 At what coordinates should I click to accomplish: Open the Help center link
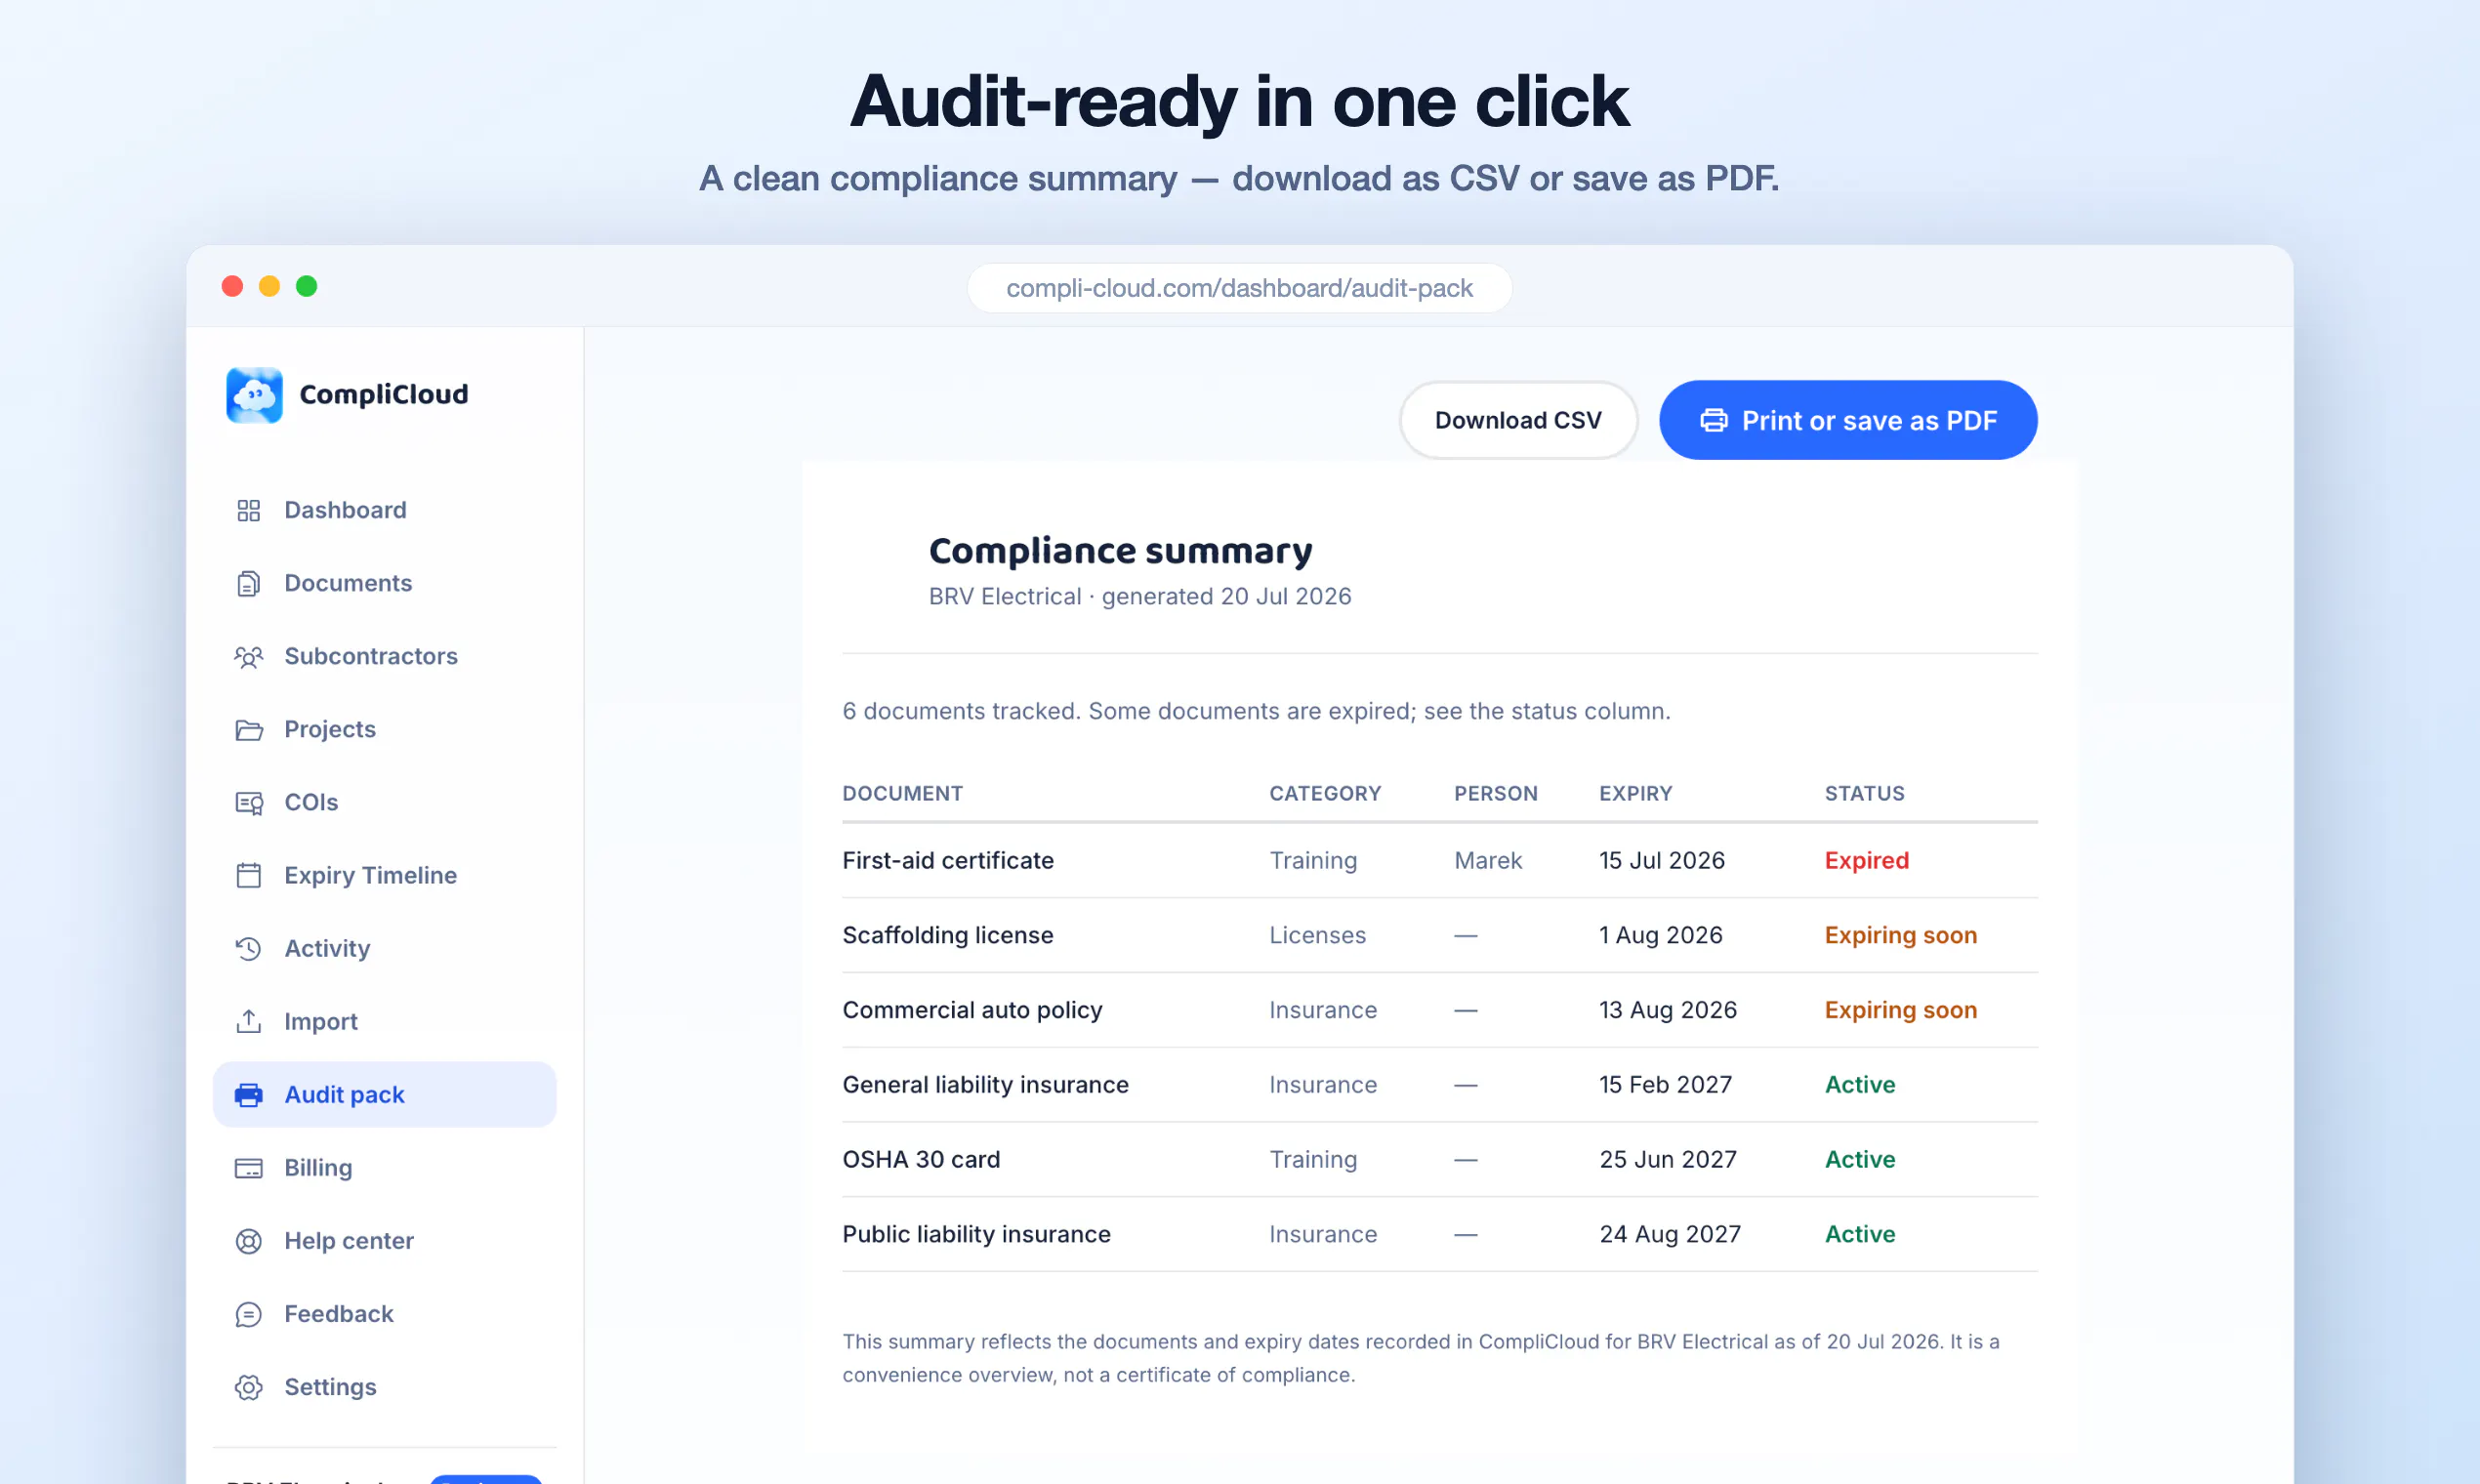point(384,1241)
